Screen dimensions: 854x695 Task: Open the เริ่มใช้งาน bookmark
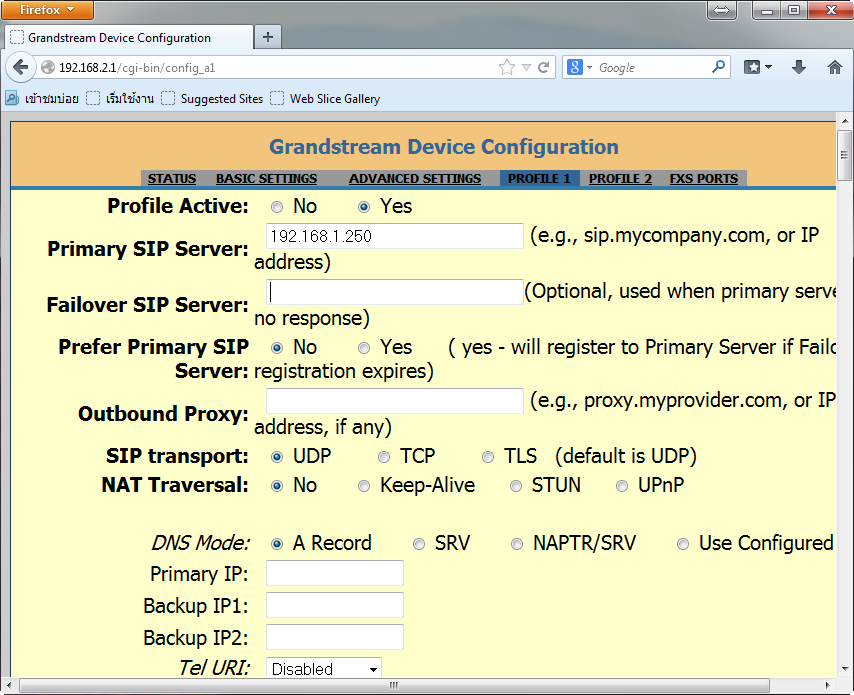click(x=120, y=99)
